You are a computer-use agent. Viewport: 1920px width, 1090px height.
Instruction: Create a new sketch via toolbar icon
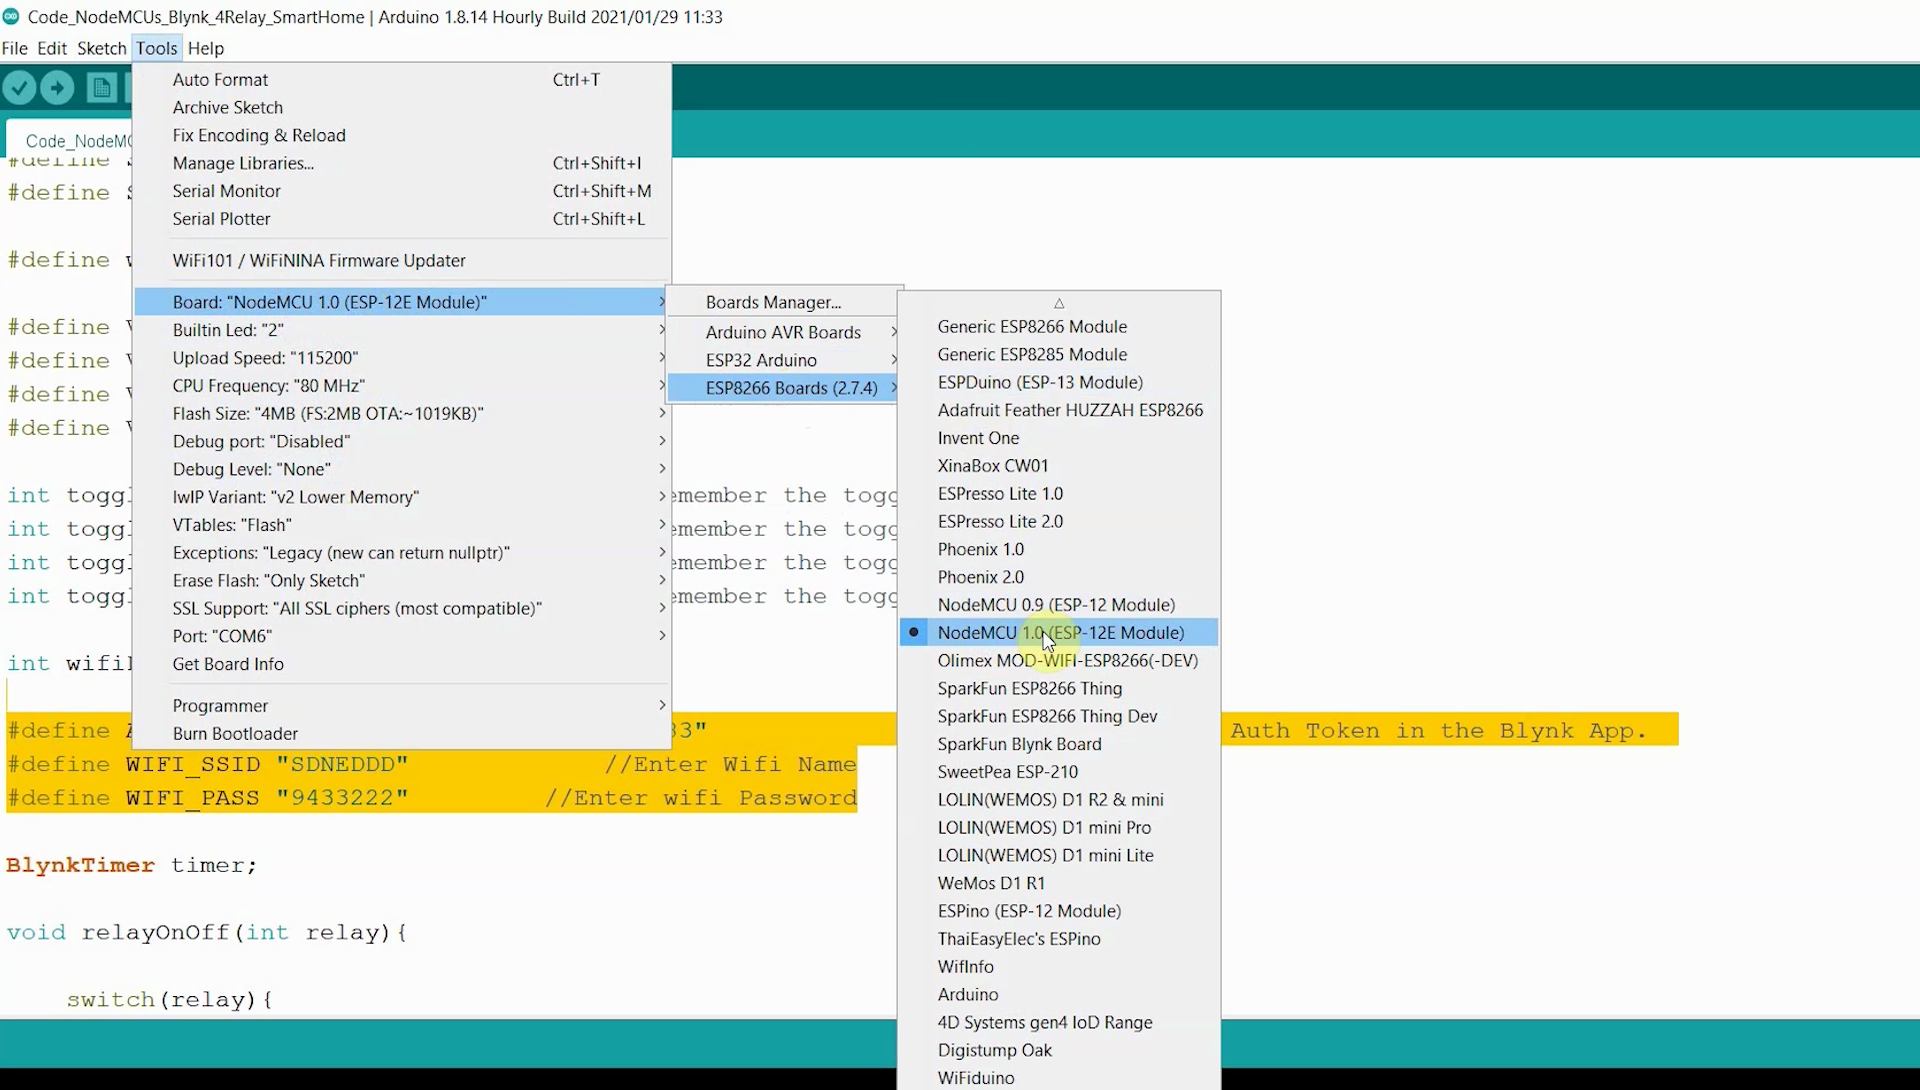(x=101, y=88)
